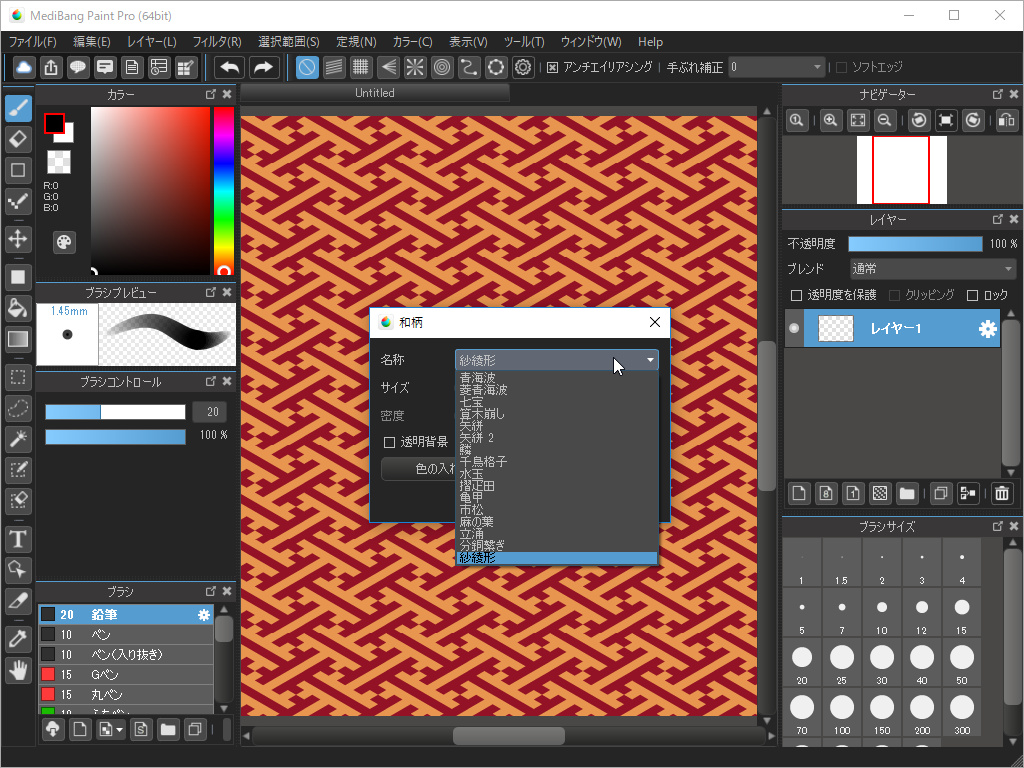
Task: Delete layer with the trash icon
Action: coord(1002,493)
